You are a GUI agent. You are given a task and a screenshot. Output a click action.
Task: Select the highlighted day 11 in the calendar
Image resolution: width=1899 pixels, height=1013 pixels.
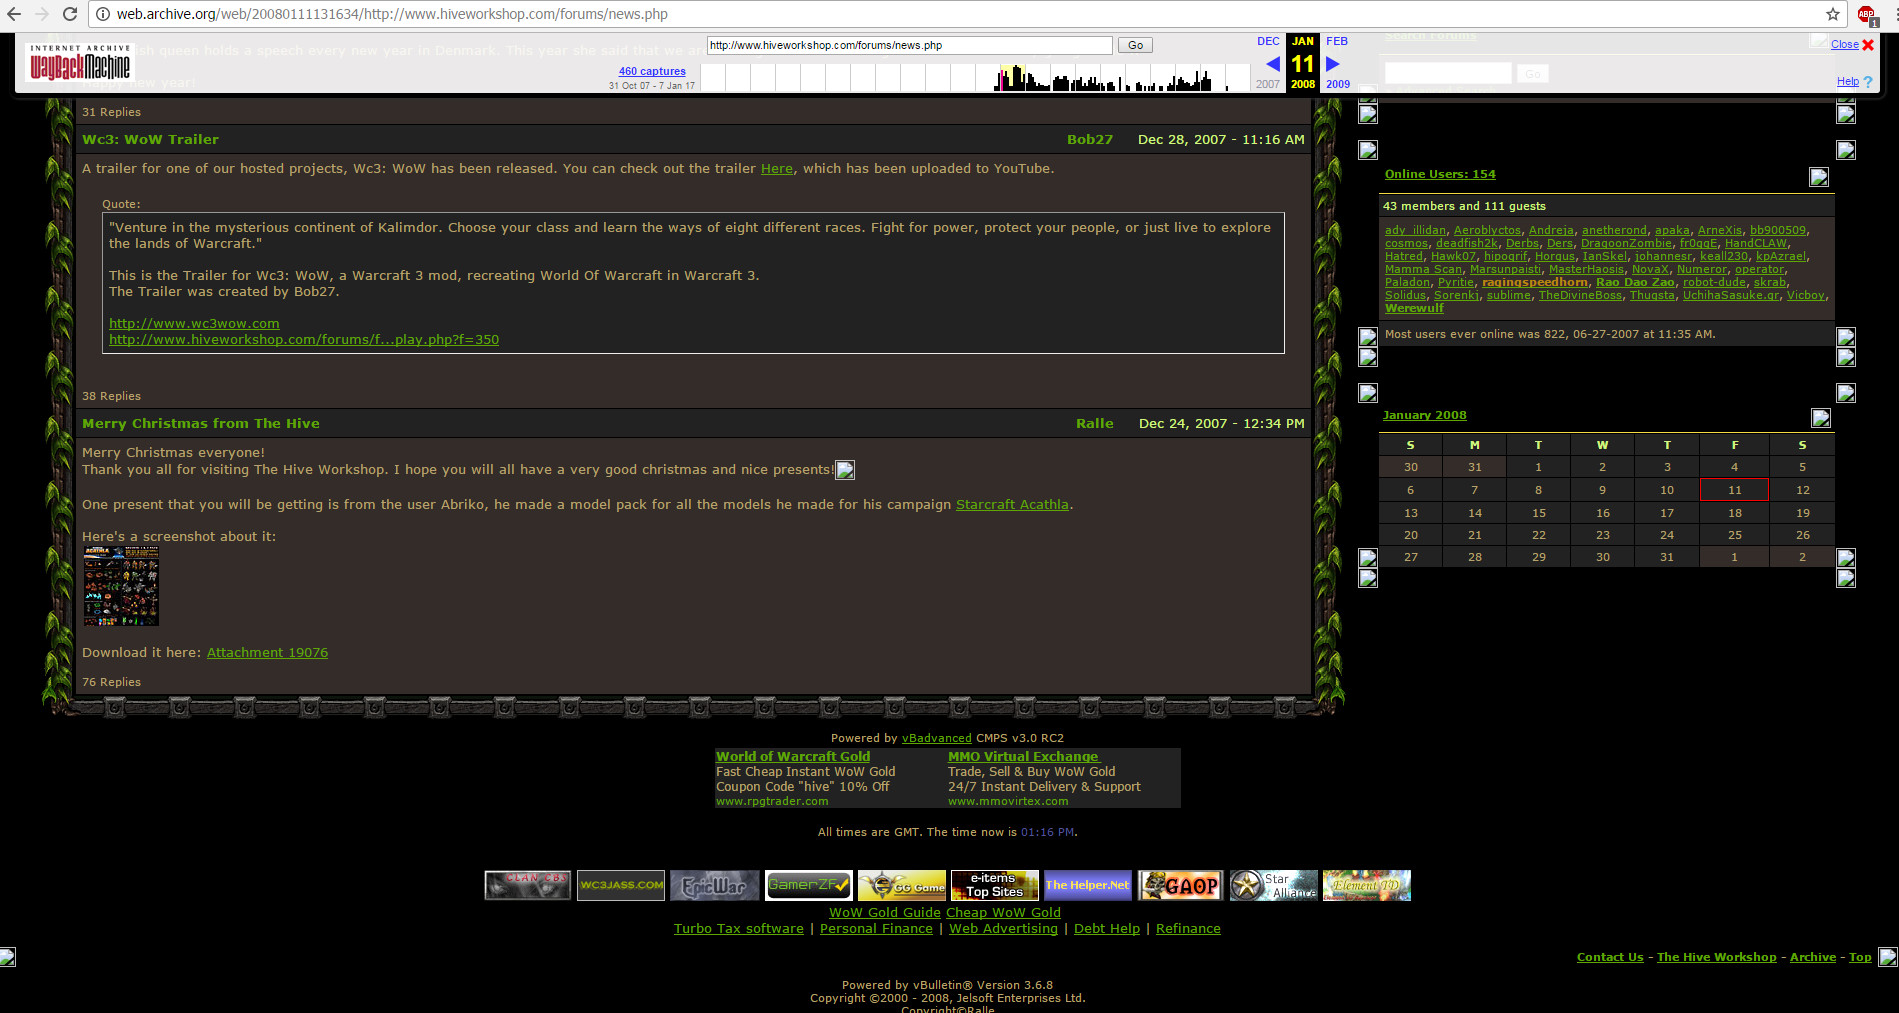[1734, 490]
